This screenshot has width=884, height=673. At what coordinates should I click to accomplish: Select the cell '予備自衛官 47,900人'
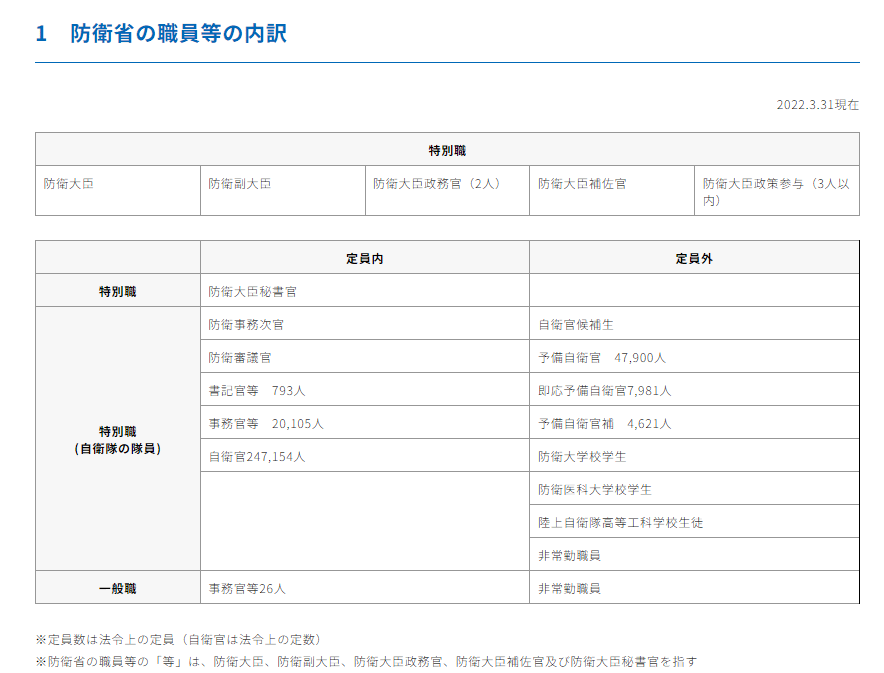click(x=694, y=357)
